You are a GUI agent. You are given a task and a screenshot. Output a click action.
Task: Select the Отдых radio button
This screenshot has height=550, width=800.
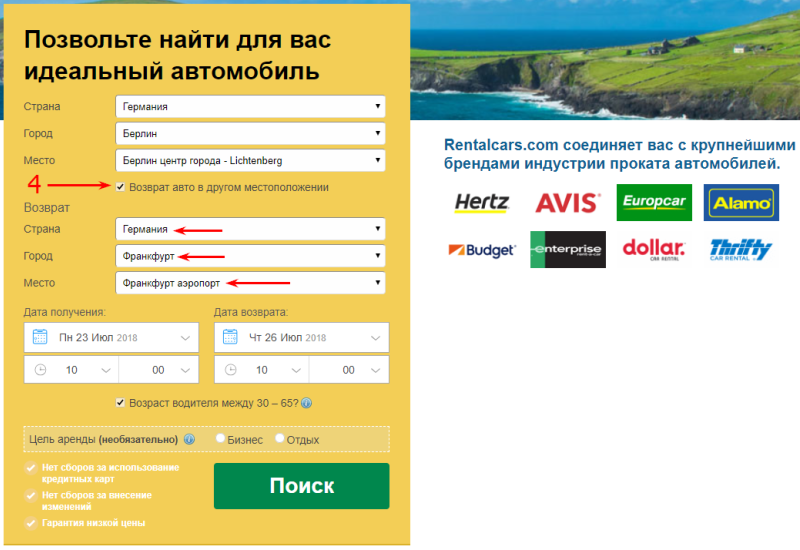click(x=280, y=438)
